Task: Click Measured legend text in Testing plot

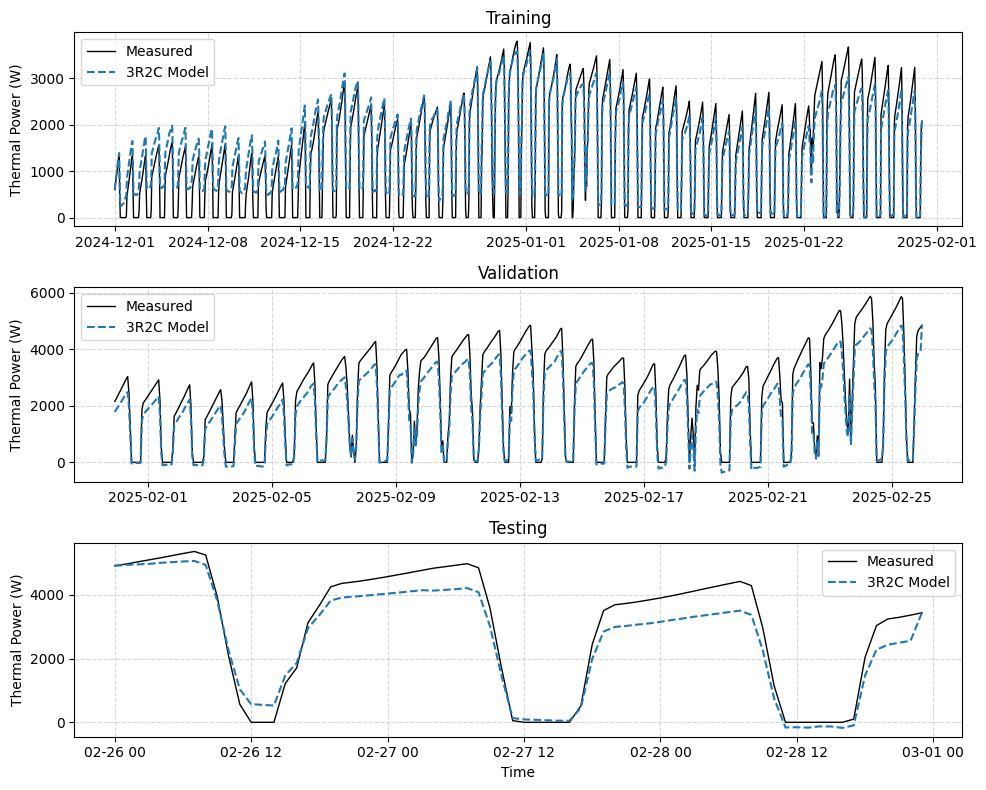Action: click(x=899, y=561)
